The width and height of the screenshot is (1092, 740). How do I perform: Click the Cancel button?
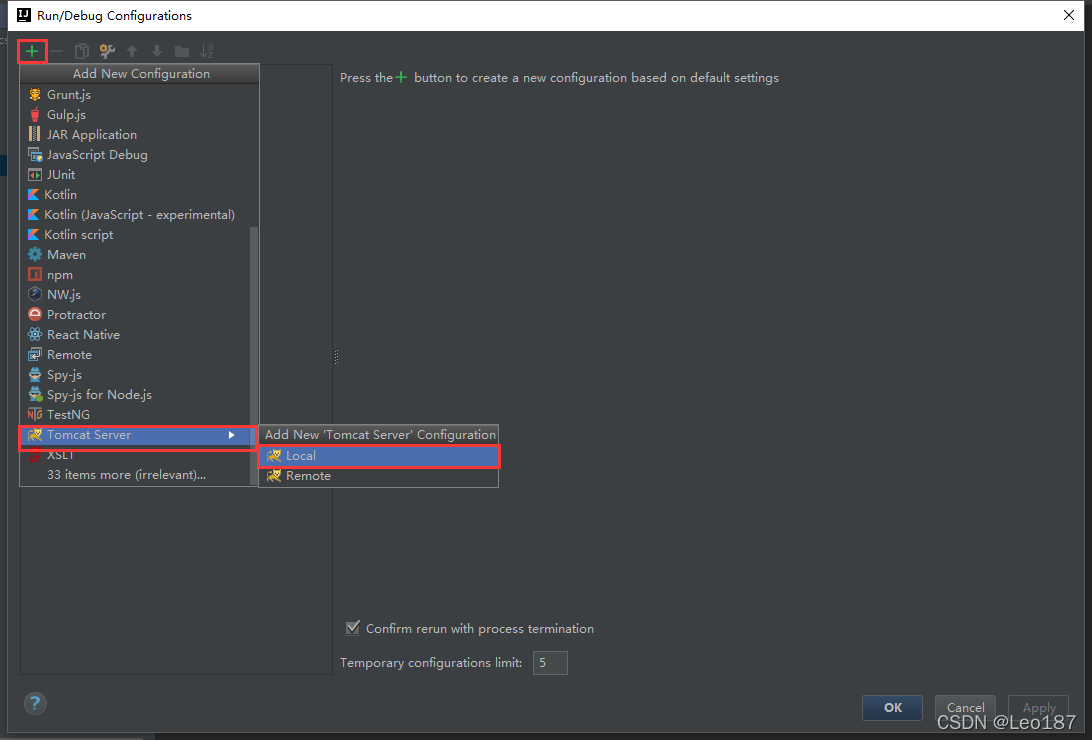965,707
